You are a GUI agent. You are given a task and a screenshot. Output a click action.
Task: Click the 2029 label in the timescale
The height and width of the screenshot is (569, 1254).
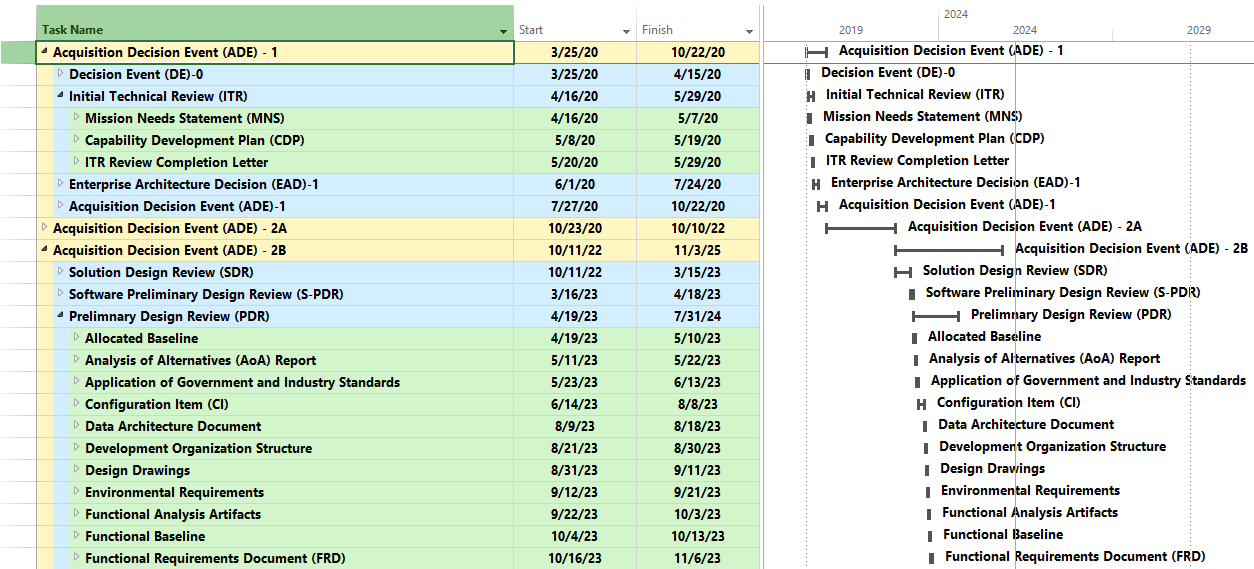pyautogui.click(x=1198, y=30)
